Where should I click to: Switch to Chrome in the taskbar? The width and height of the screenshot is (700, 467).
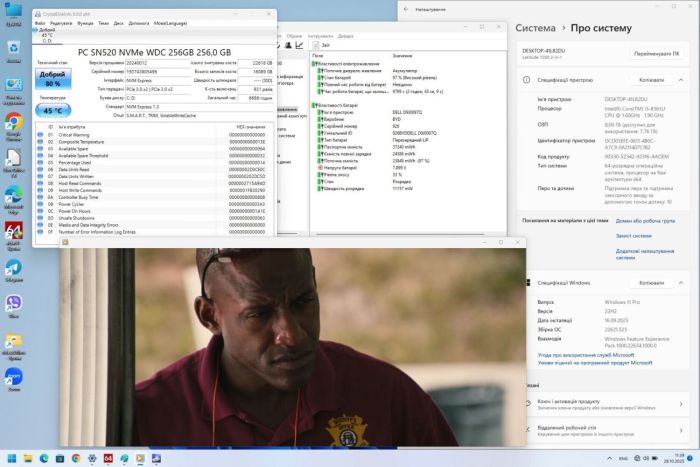pos(76,459)
